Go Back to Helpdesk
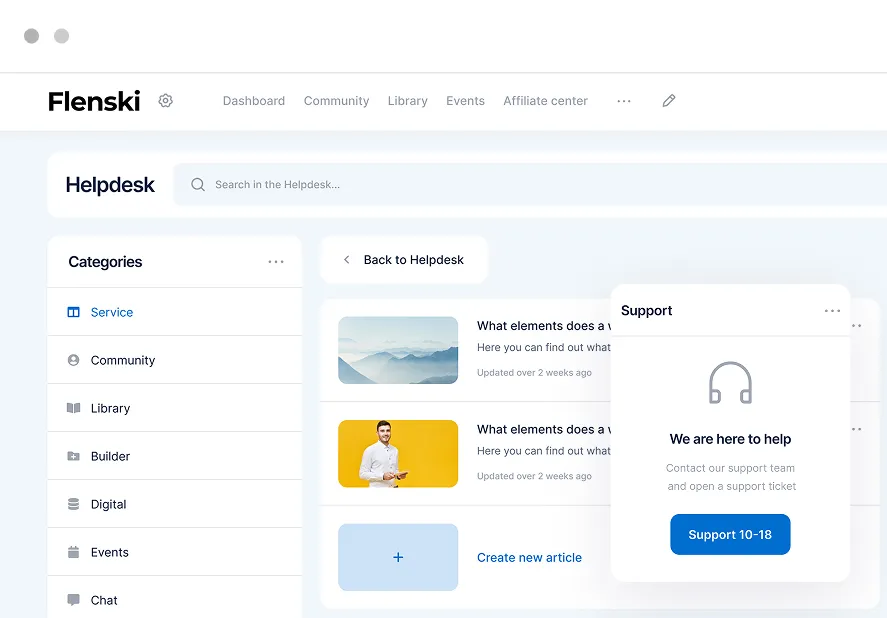The image size is (887, 618). click(x=404, y=260)
